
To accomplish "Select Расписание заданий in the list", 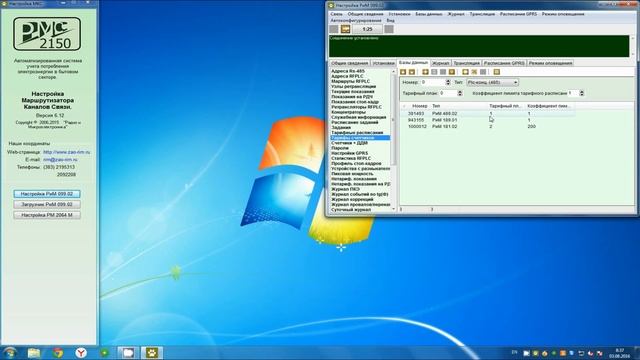I will point(355,122).
